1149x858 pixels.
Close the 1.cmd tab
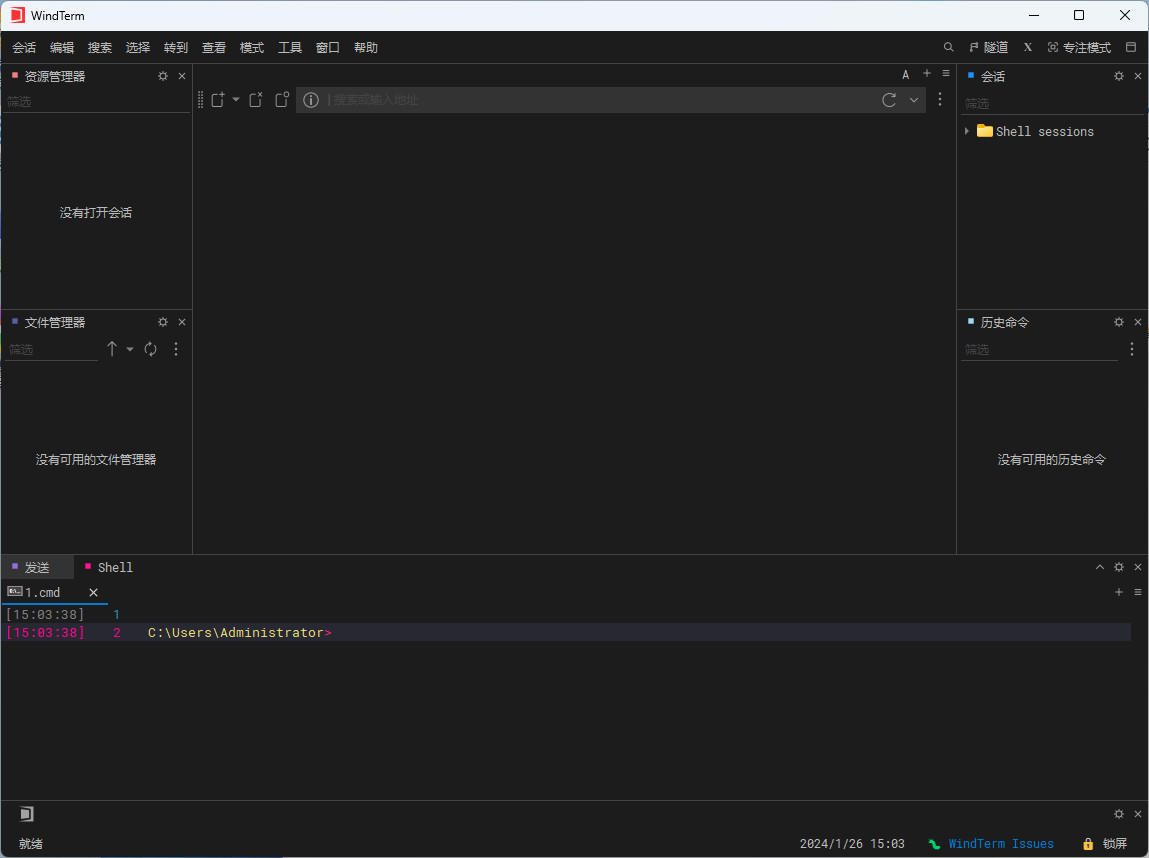(x=93, y=593)
